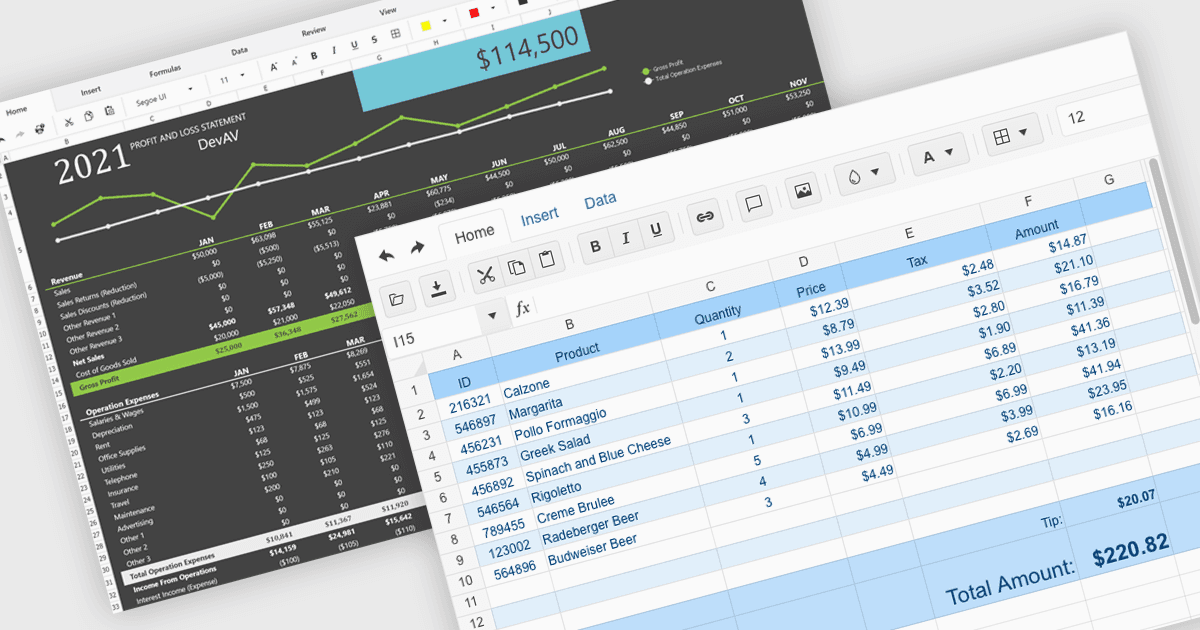
Task: Toggle Strikethrough in the dark spreadsheet toolbar
Action: (374, 39)
